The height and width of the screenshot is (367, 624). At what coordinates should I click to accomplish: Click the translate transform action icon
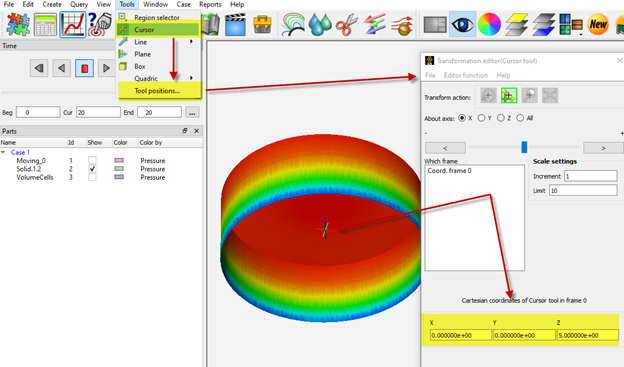coord(488,96)
